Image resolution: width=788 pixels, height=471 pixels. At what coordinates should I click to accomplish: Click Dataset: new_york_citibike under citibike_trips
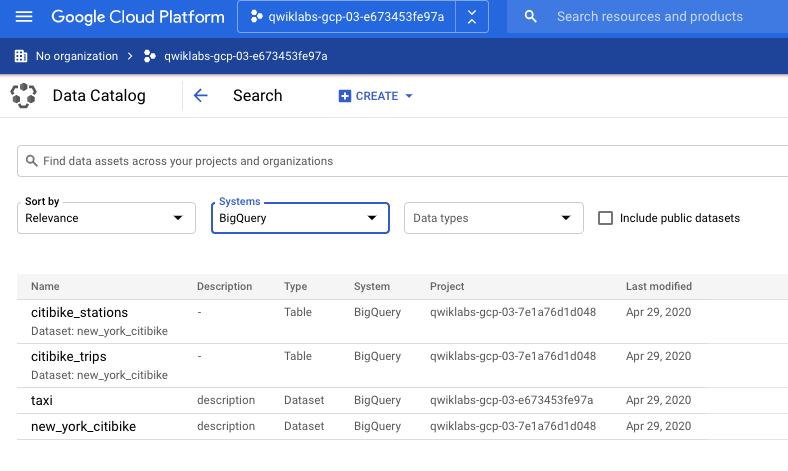point(100,375)
